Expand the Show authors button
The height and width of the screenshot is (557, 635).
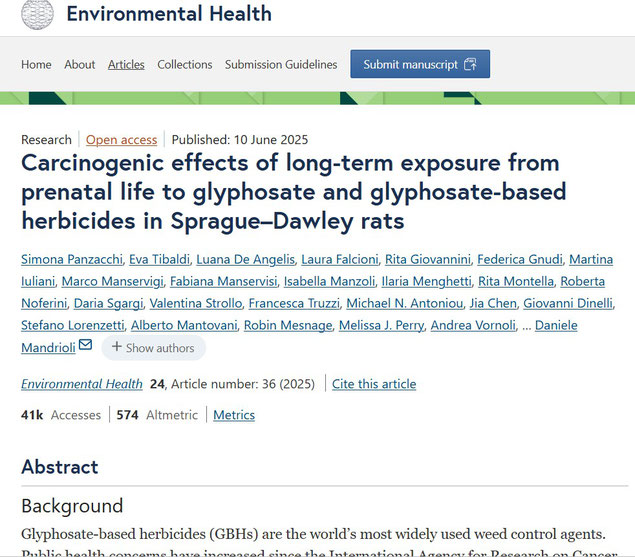pos(153,348)
